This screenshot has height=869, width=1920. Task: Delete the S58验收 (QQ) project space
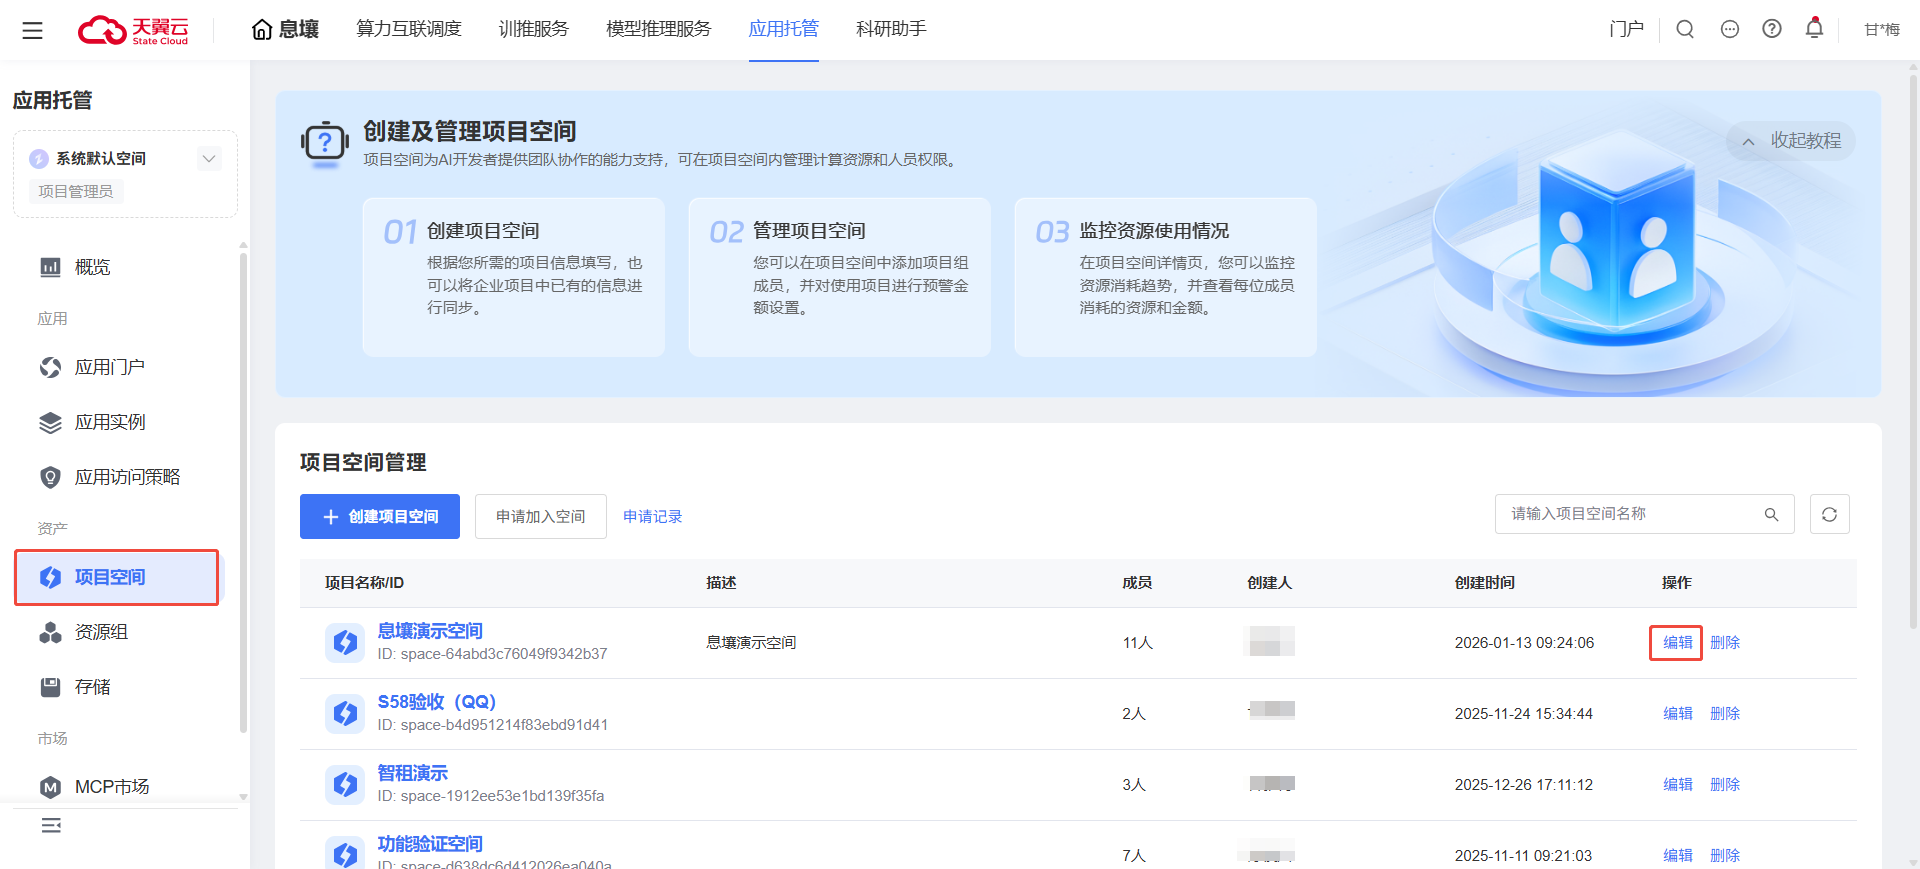[1725, 713]
